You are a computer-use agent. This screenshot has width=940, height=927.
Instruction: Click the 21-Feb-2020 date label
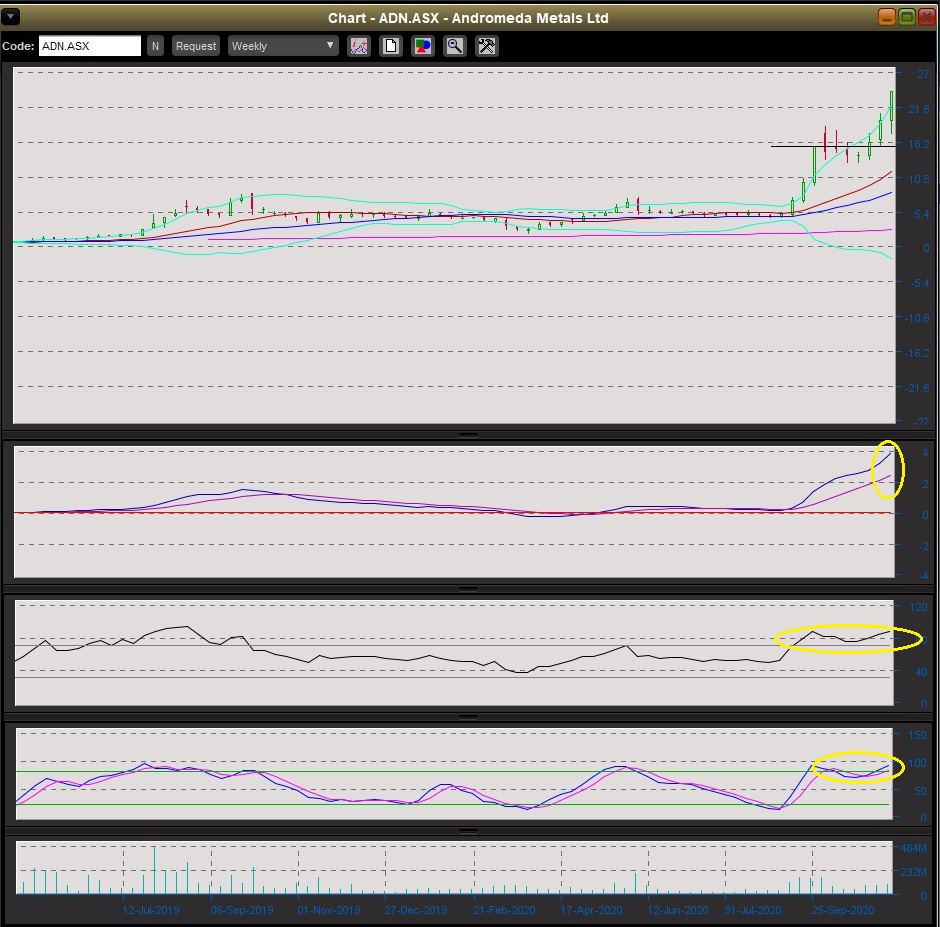pos(504,910)
